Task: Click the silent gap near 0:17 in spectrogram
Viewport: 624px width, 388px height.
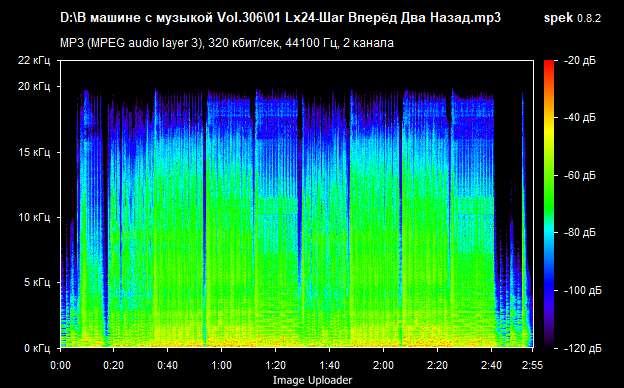Action: click(105, 219)
